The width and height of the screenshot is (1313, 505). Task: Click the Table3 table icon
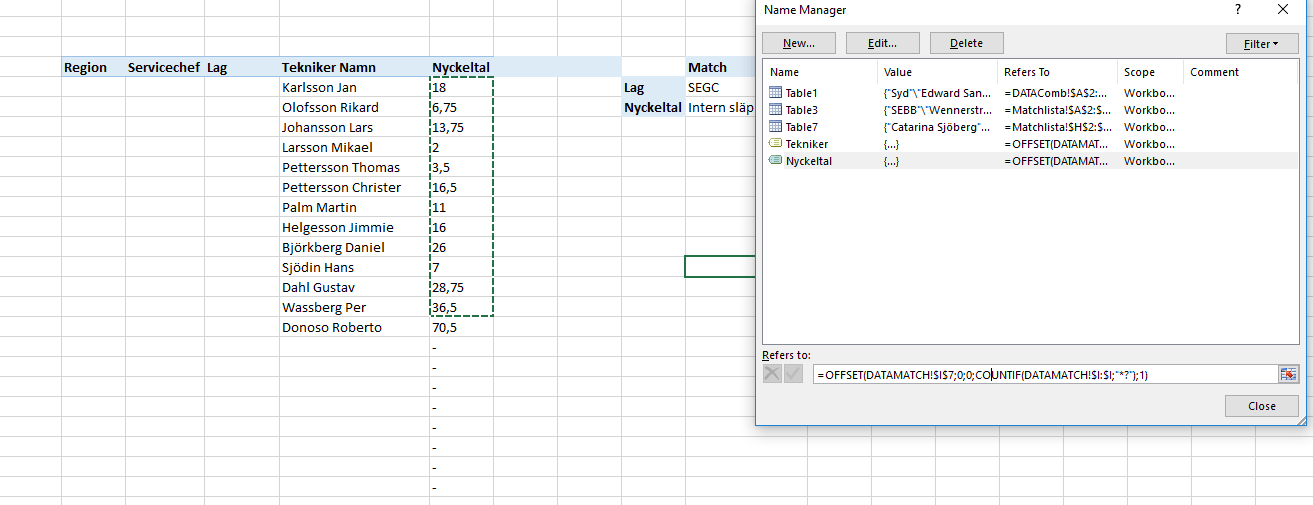point(776,110)
